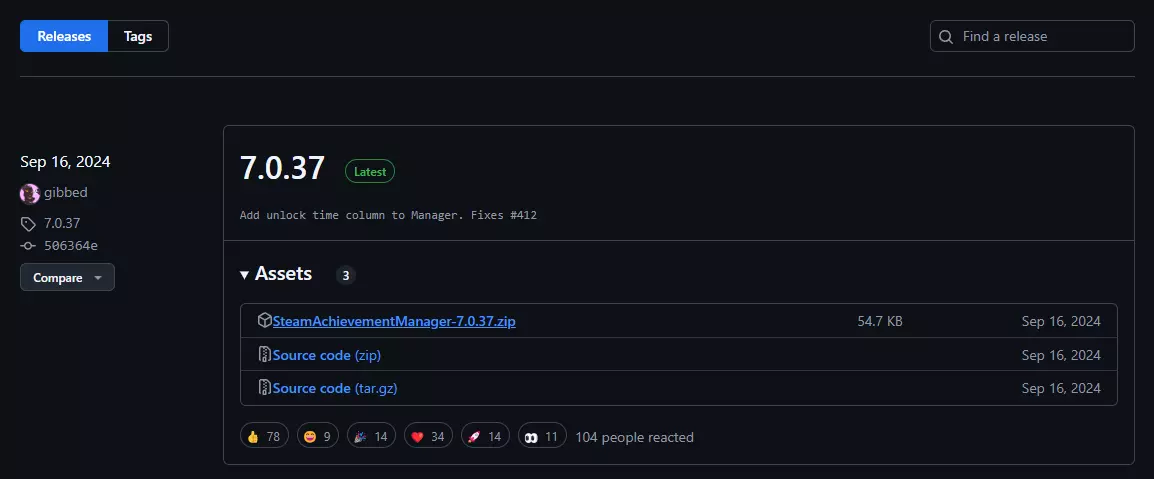The width and height of the screenshot is (1154, 479).
Task: Toggle hooray reaction with 14
Action: pyautogui.click(x=372, y=436)
